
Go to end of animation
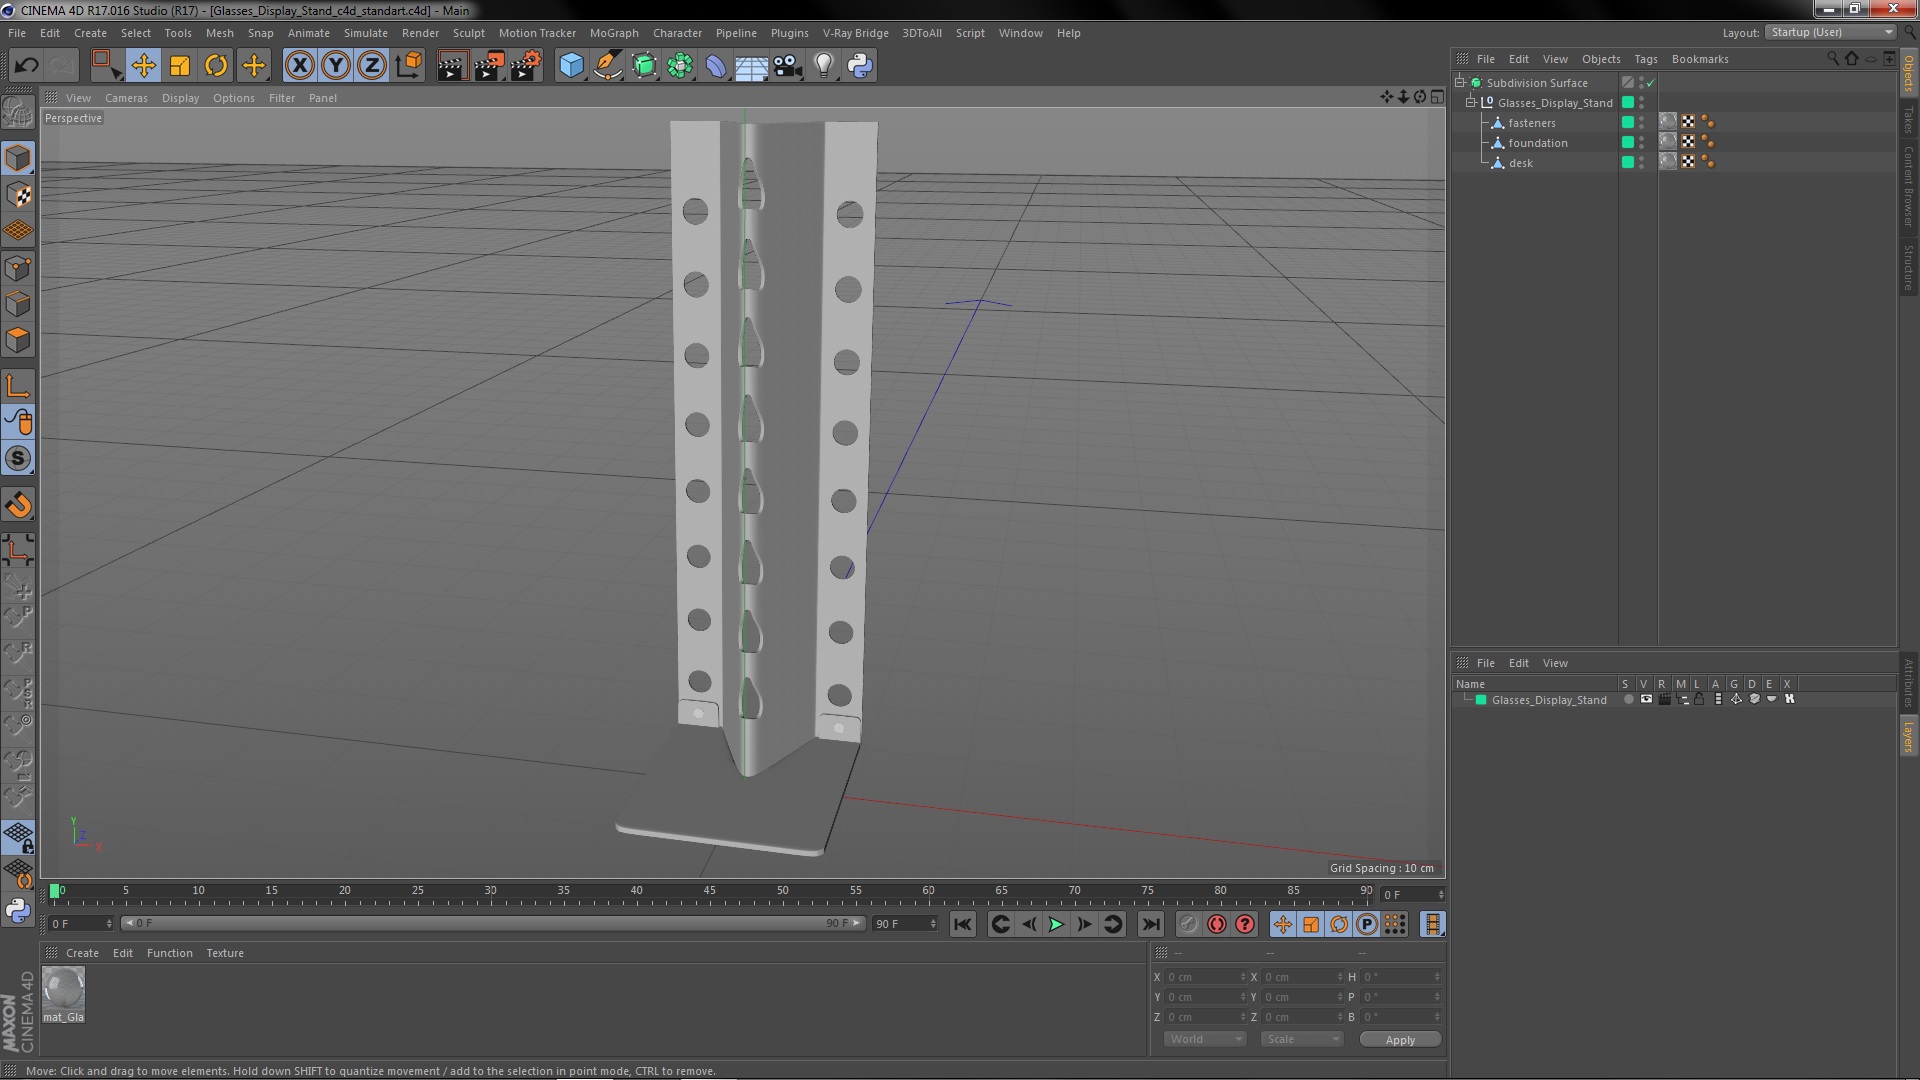1150,925
